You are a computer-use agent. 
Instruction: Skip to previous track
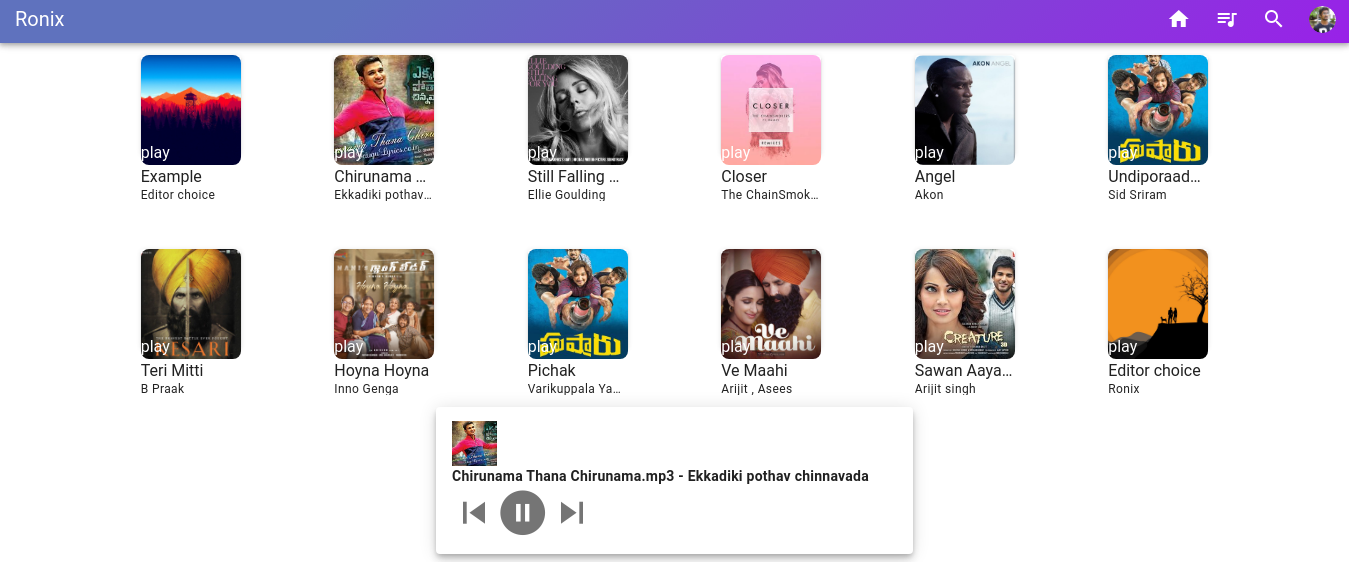point(474,513)
